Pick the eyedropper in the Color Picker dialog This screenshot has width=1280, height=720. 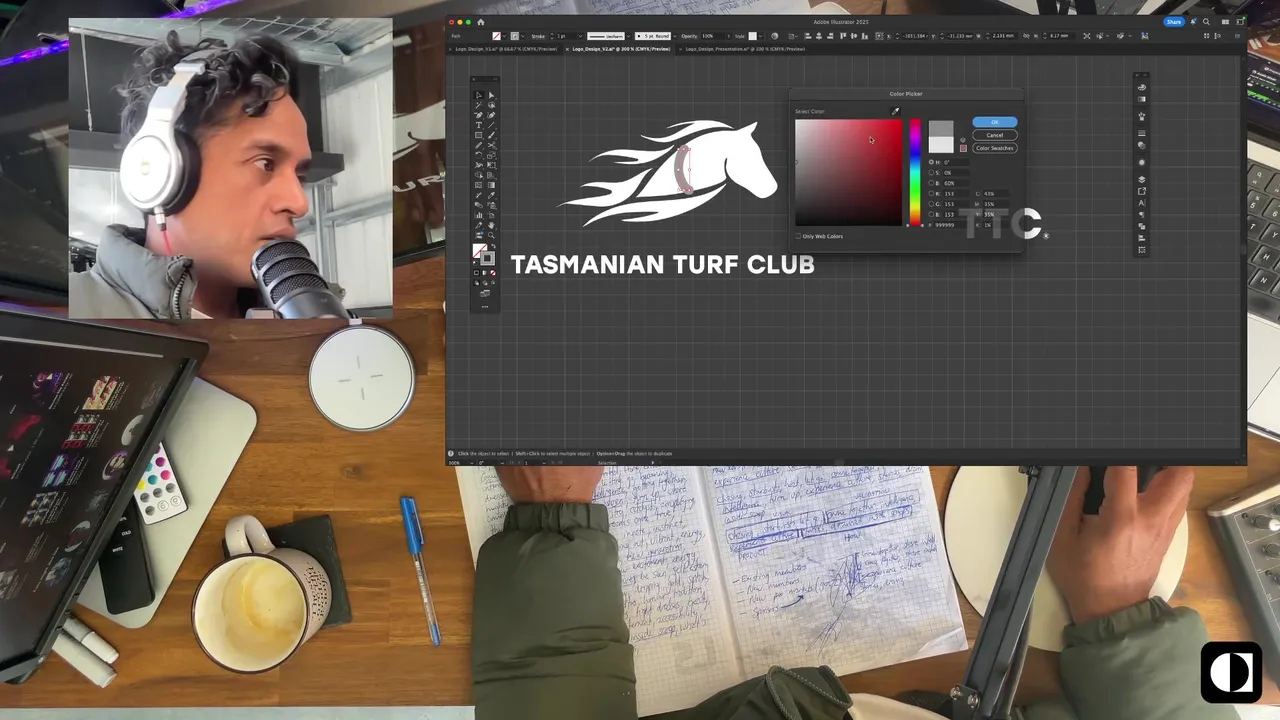(x=895, y=111)
